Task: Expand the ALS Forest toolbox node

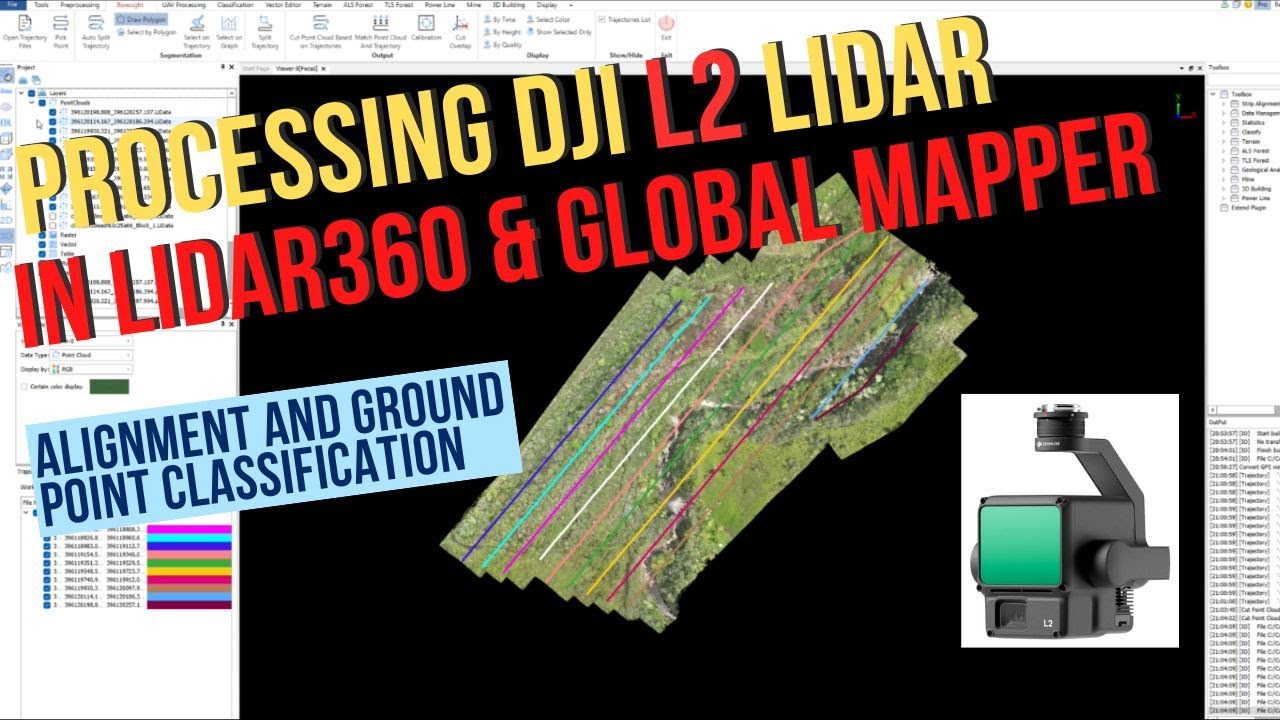Action: (x=1225, y=150)
